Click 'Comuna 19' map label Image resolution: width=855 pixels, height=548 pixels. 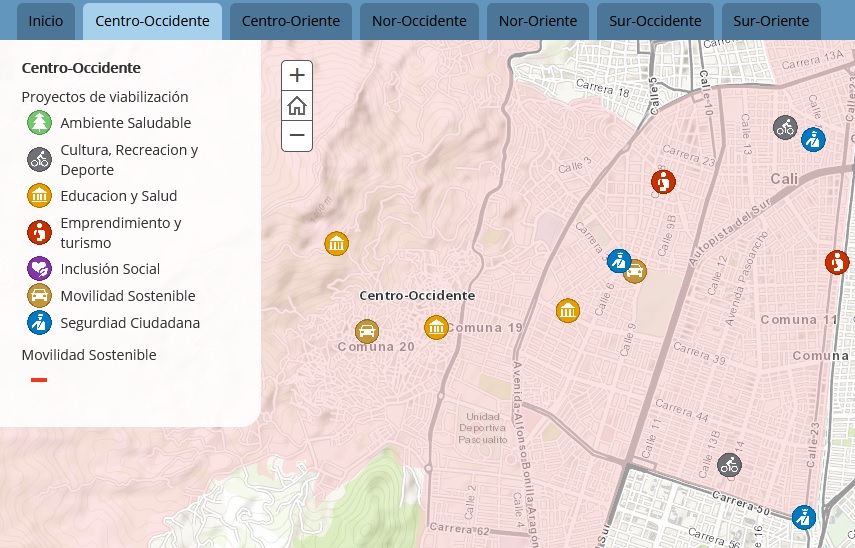tap(485, 328)
